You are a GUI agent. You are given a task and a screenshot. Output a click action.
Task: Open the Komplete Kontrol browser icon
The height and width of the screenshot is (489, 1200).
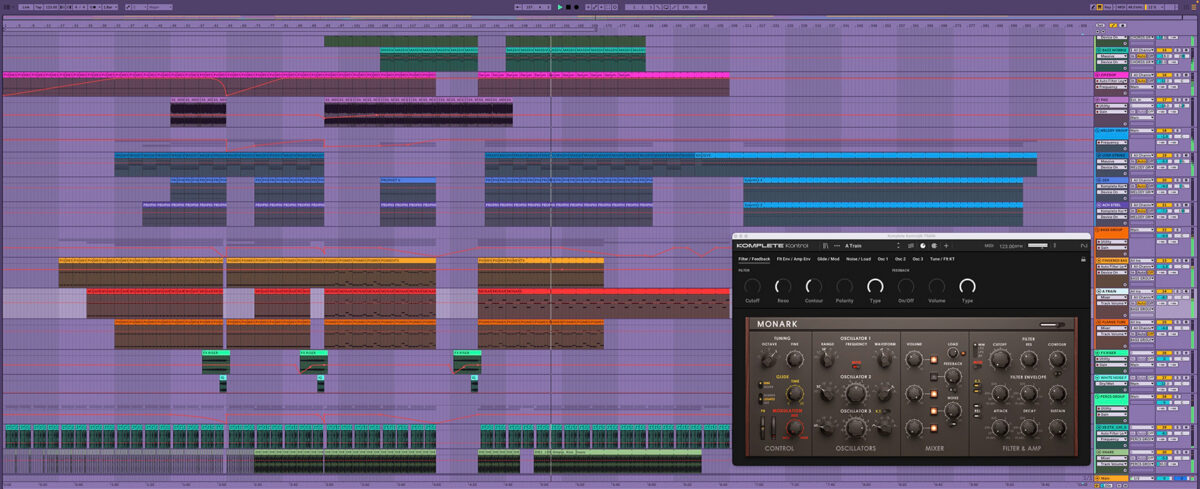point(825,246)
